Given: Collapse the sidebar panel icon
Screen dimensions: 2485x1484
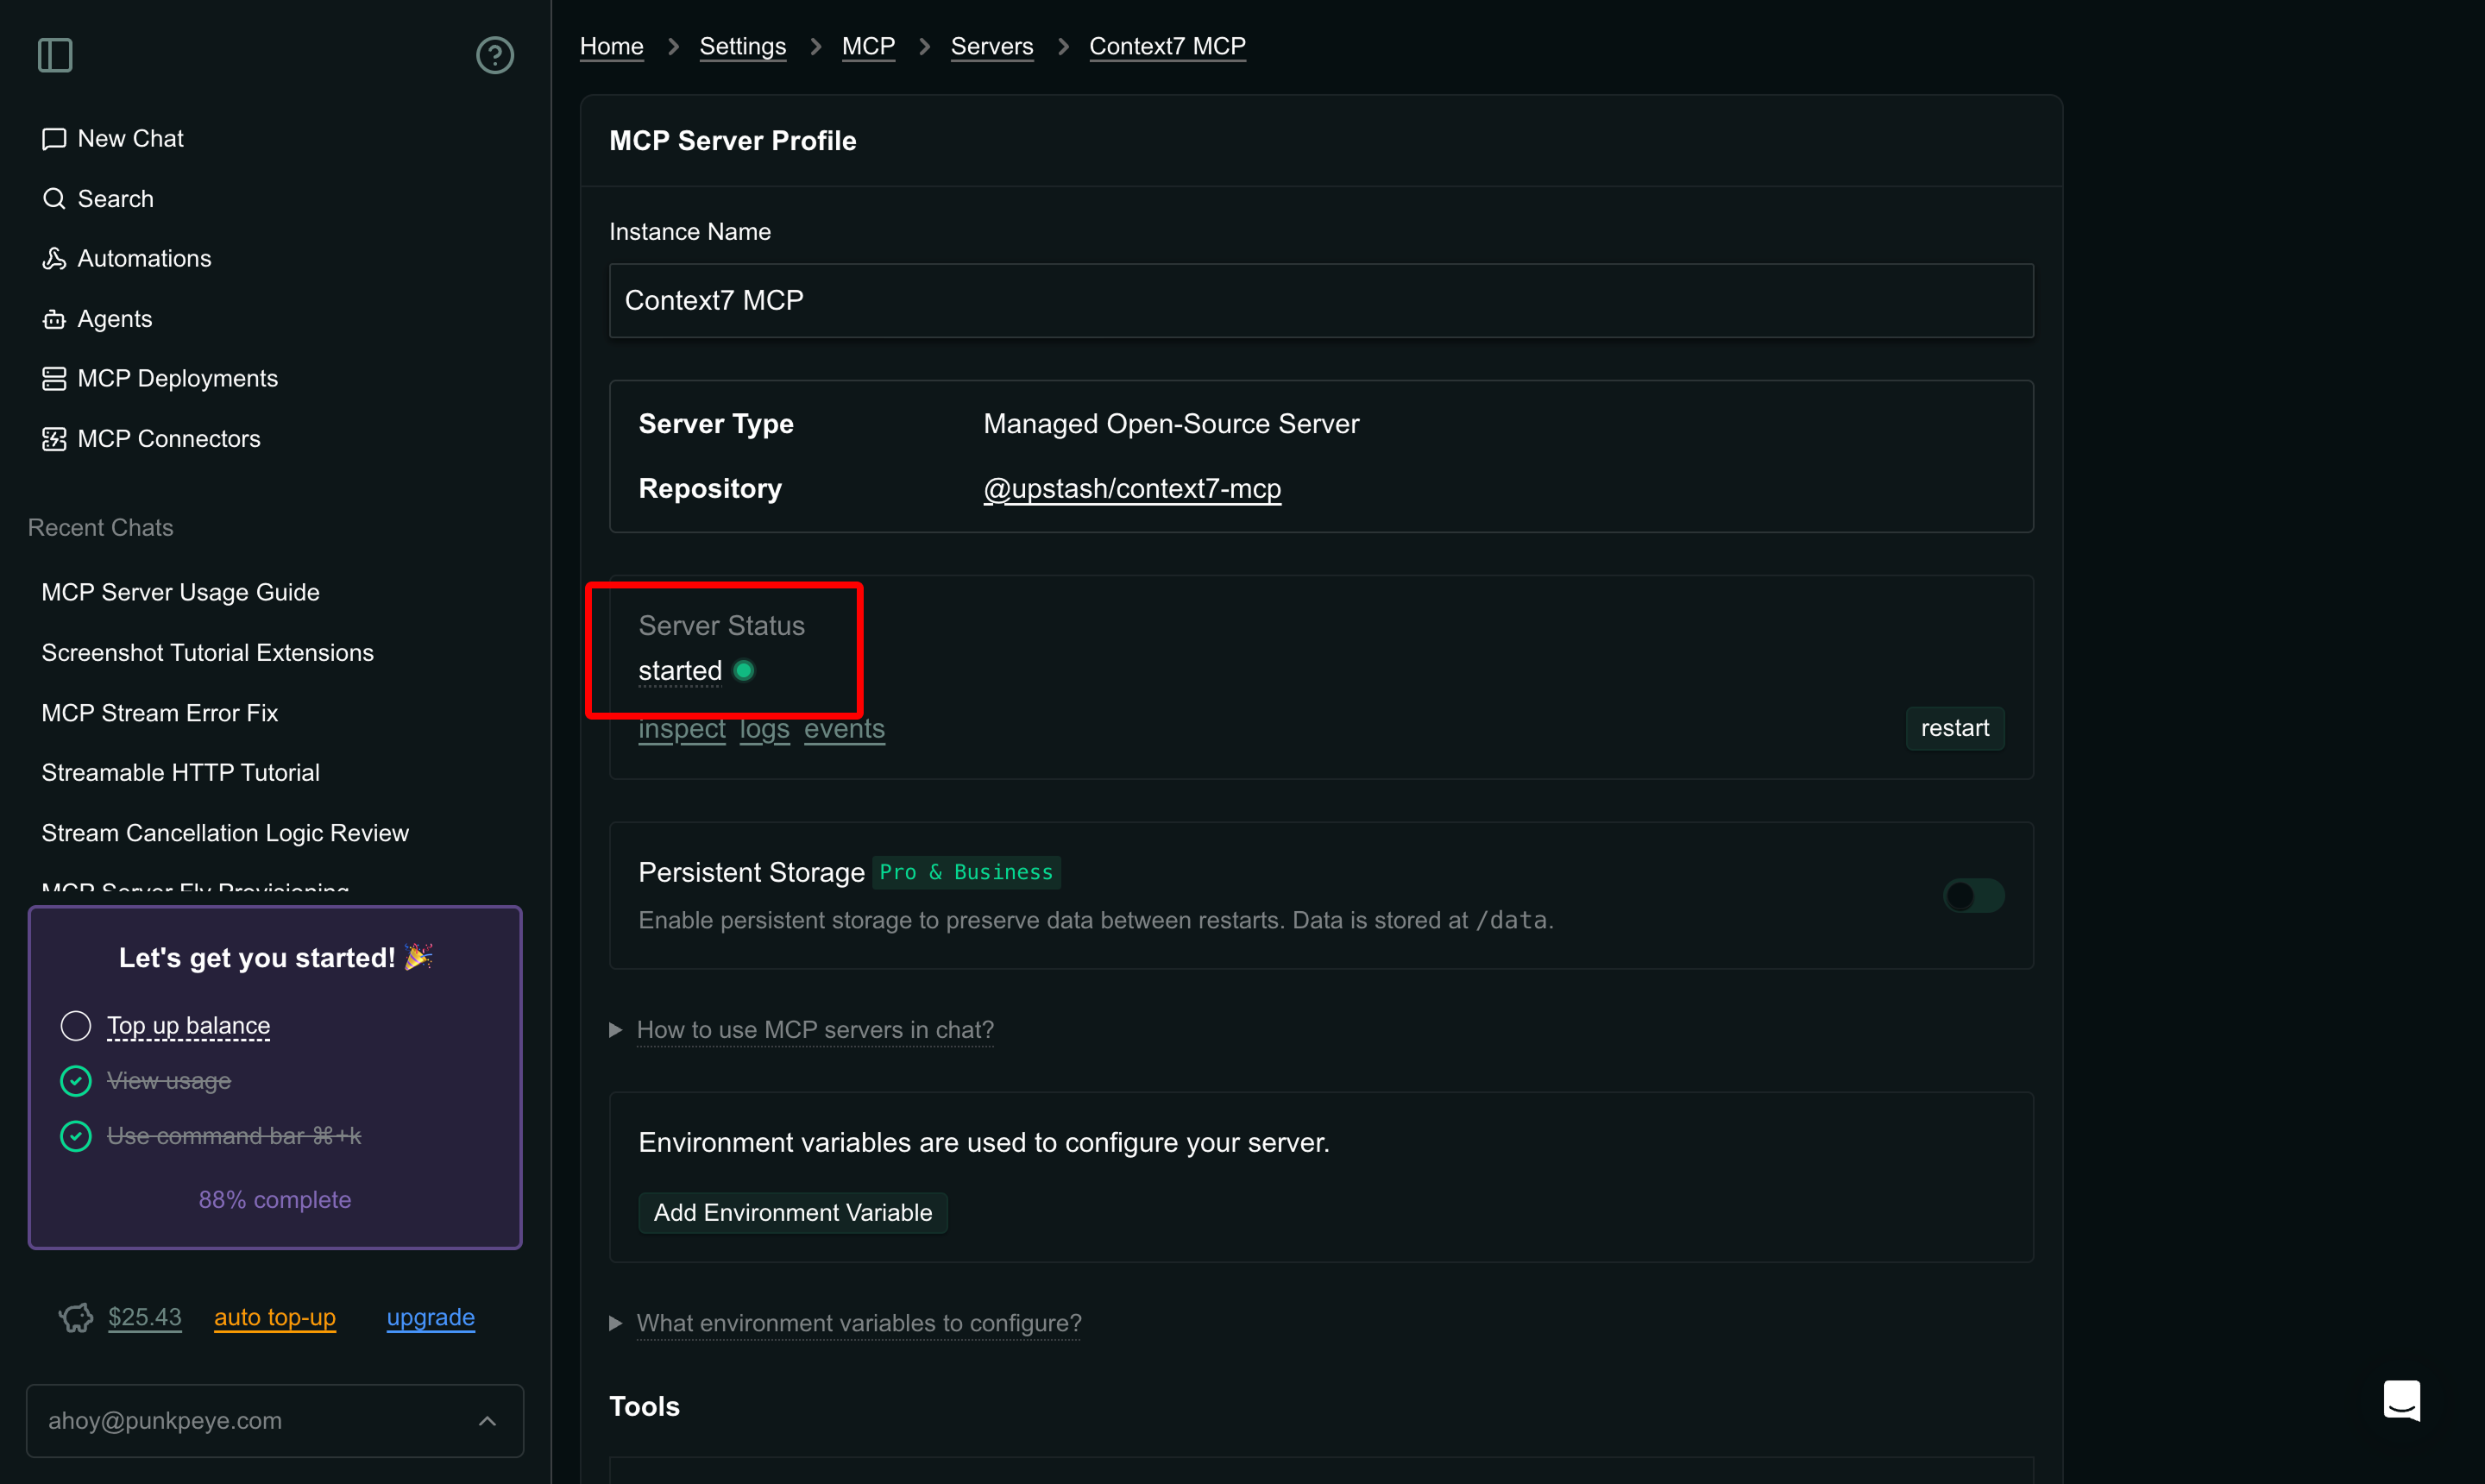Looking at the screenshot, I should pos(55,55).
